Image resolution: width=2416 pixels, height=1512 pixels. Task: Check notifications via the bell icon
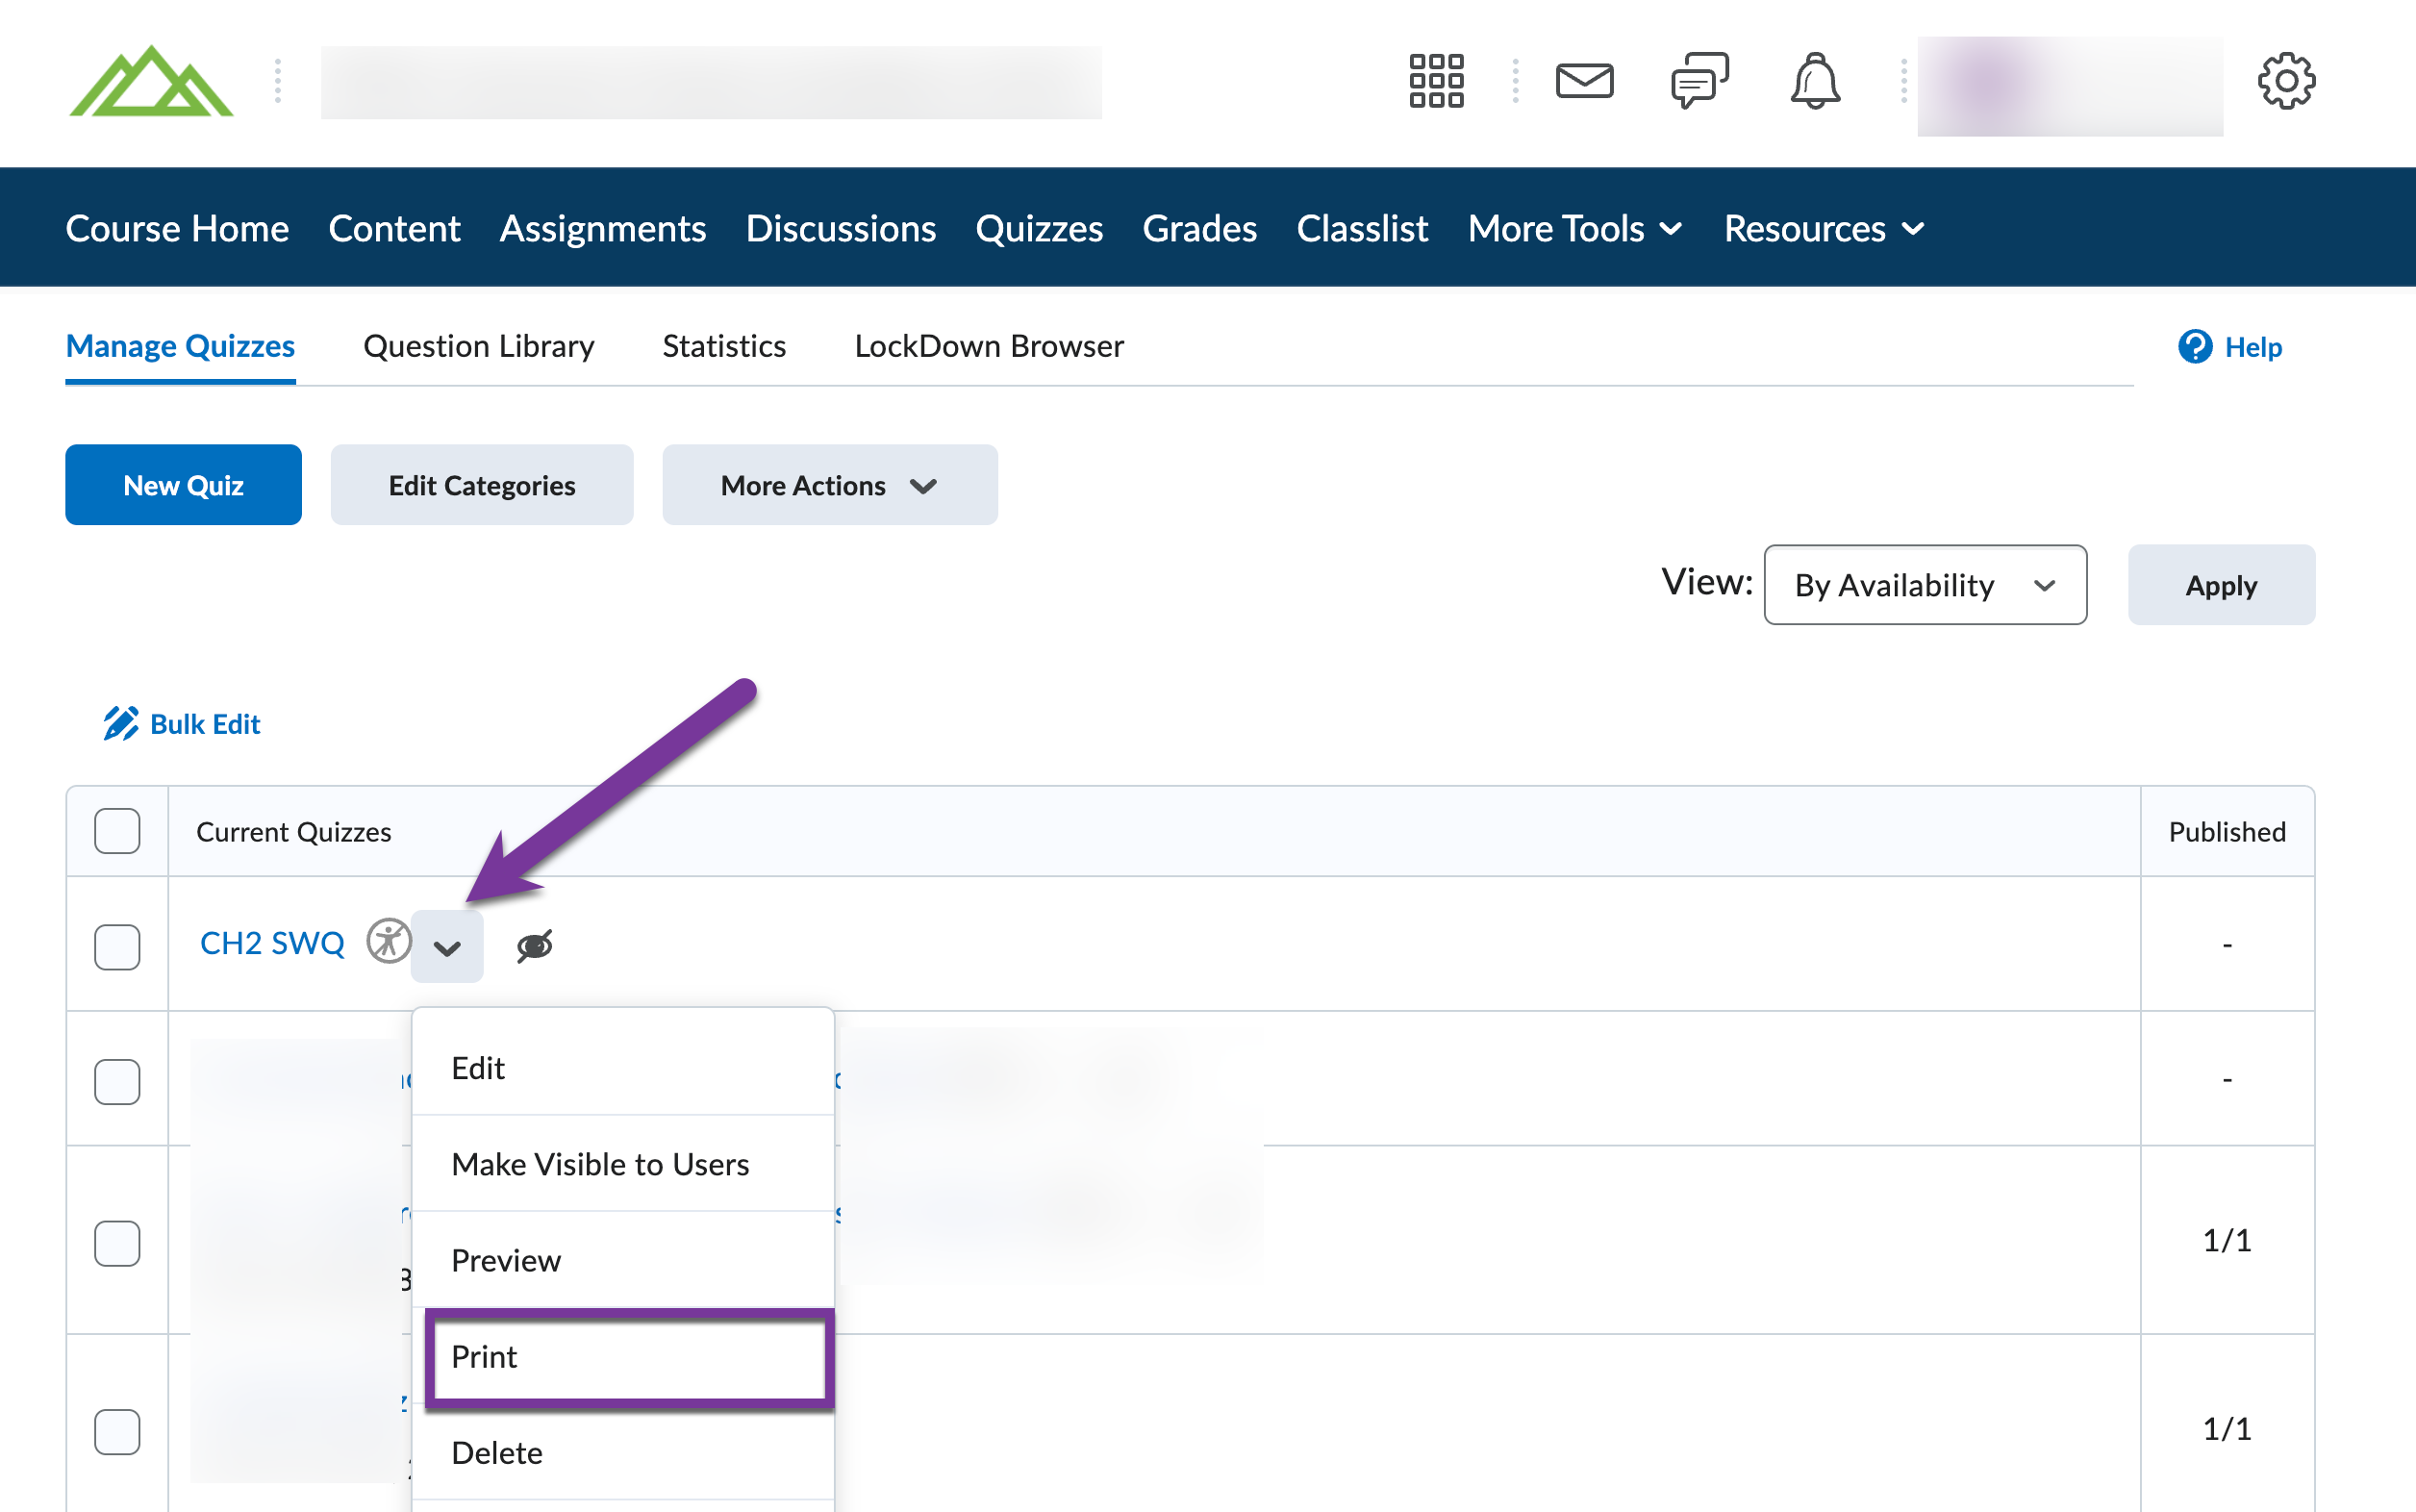1816,80
